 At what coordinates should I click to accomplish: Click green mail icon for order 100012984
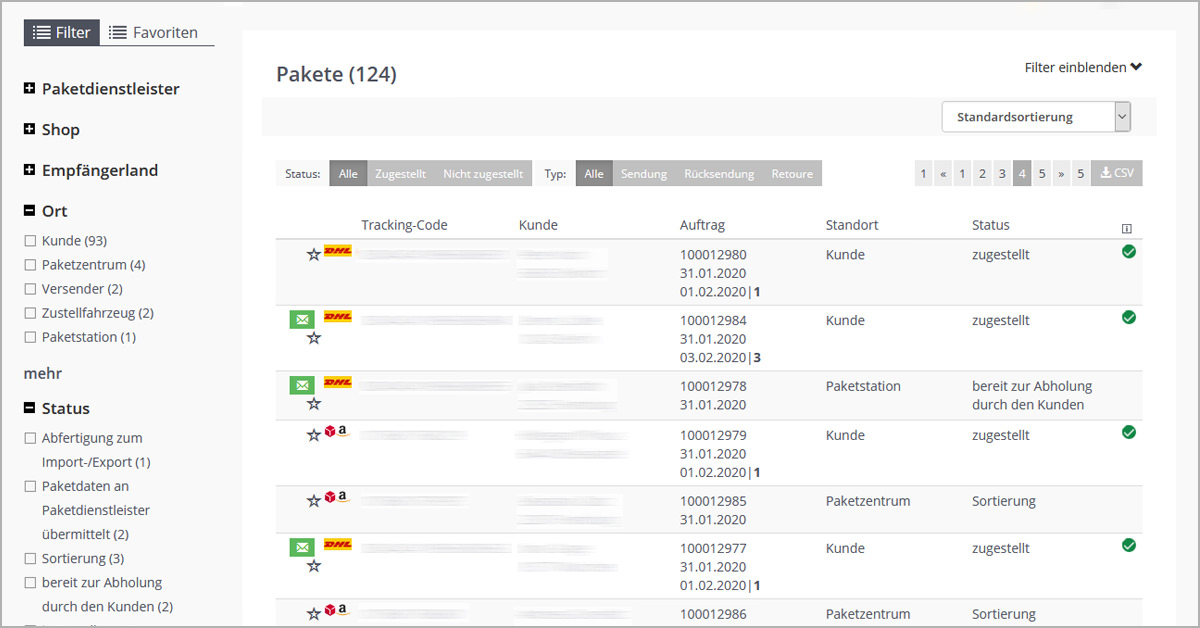pos(301,319)
